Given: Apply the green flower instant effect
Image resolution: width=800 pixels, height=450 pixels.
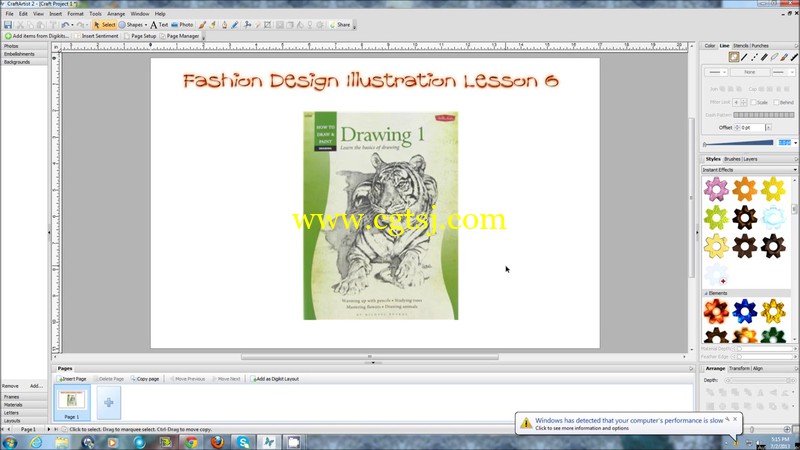Looking at the screenshot, I should pos(716,218).
